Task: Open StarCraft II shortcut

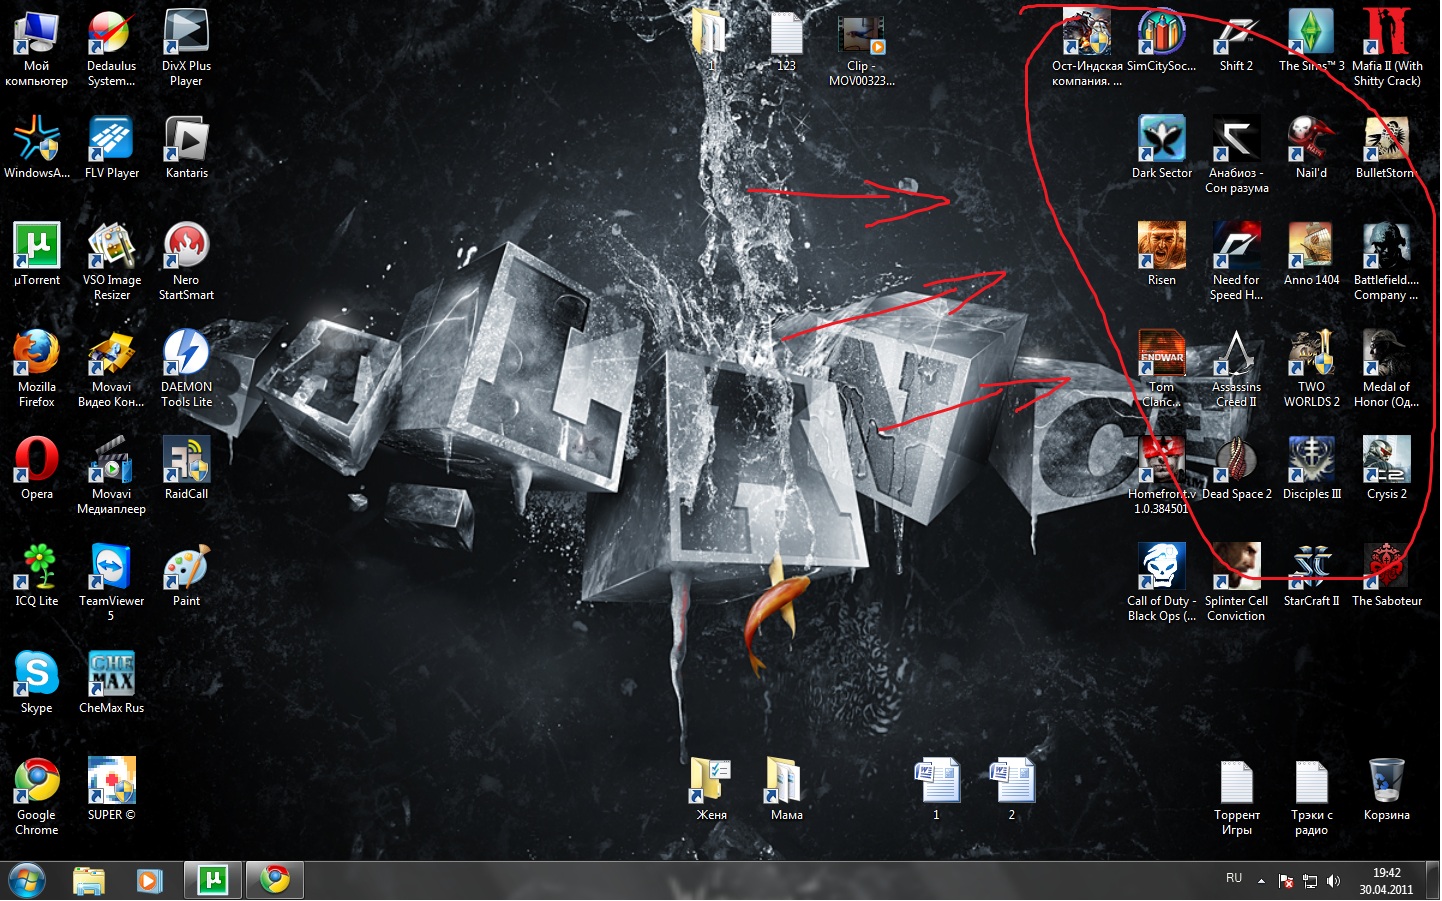Action: click(x=1311, y=576)
